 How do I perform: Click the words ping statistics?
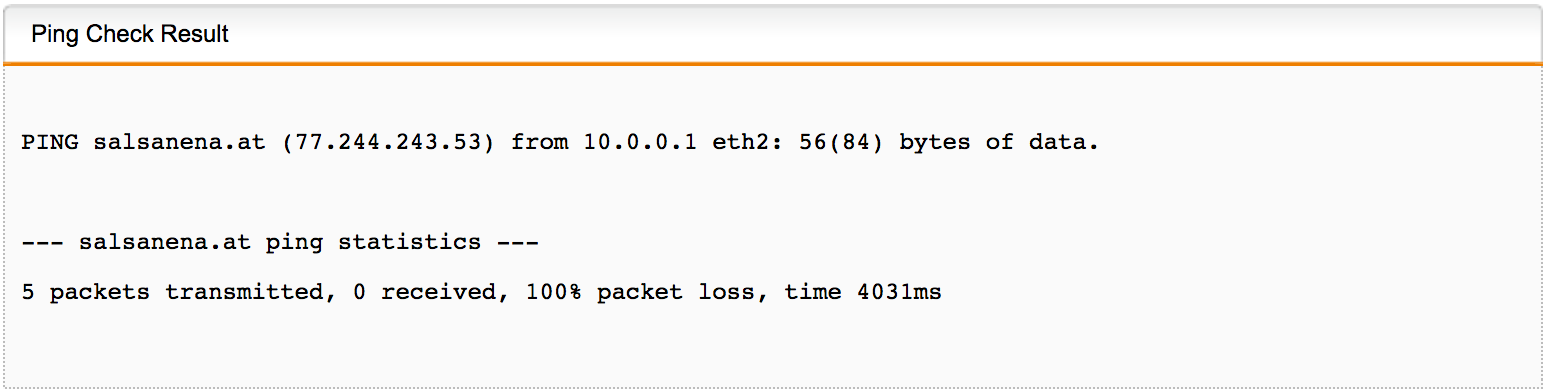[374, 242]
